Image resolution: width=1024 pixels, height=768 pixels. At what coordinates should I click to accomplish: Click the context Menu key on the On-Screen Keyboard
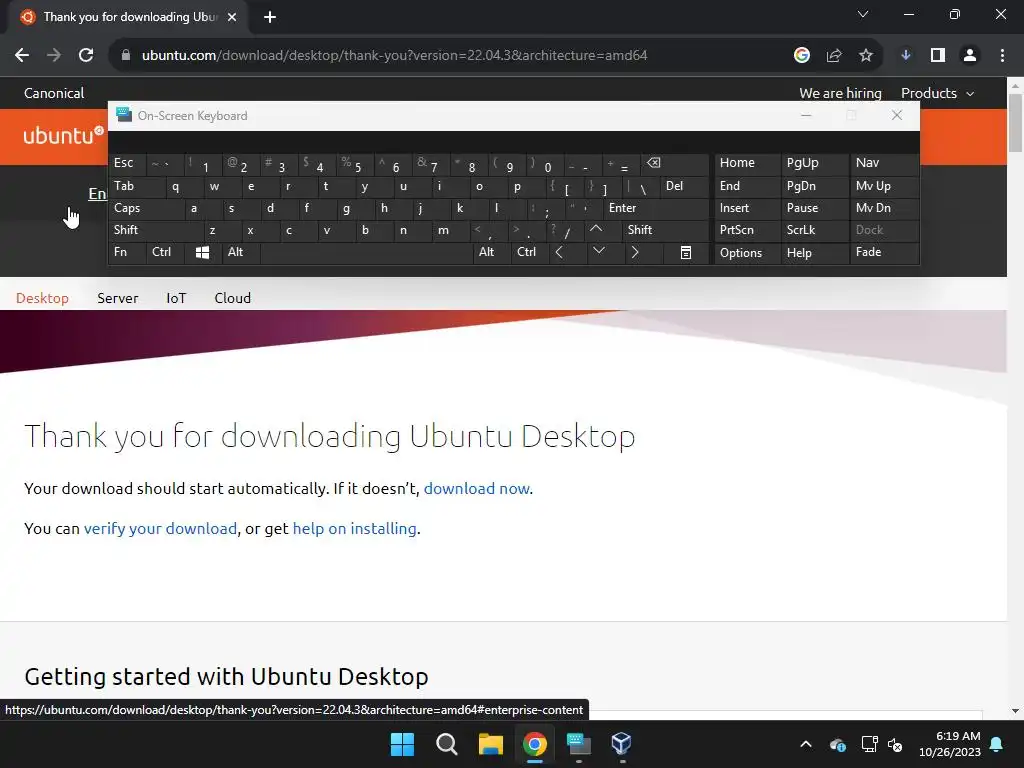click(686, 253)
